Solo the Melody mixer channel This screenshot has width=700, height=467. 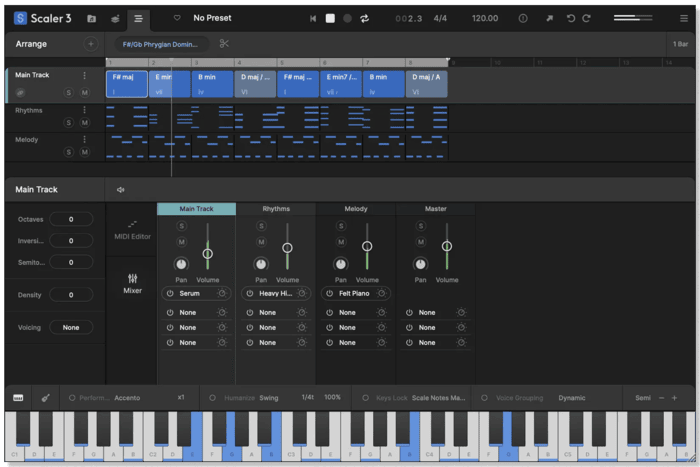341,226
